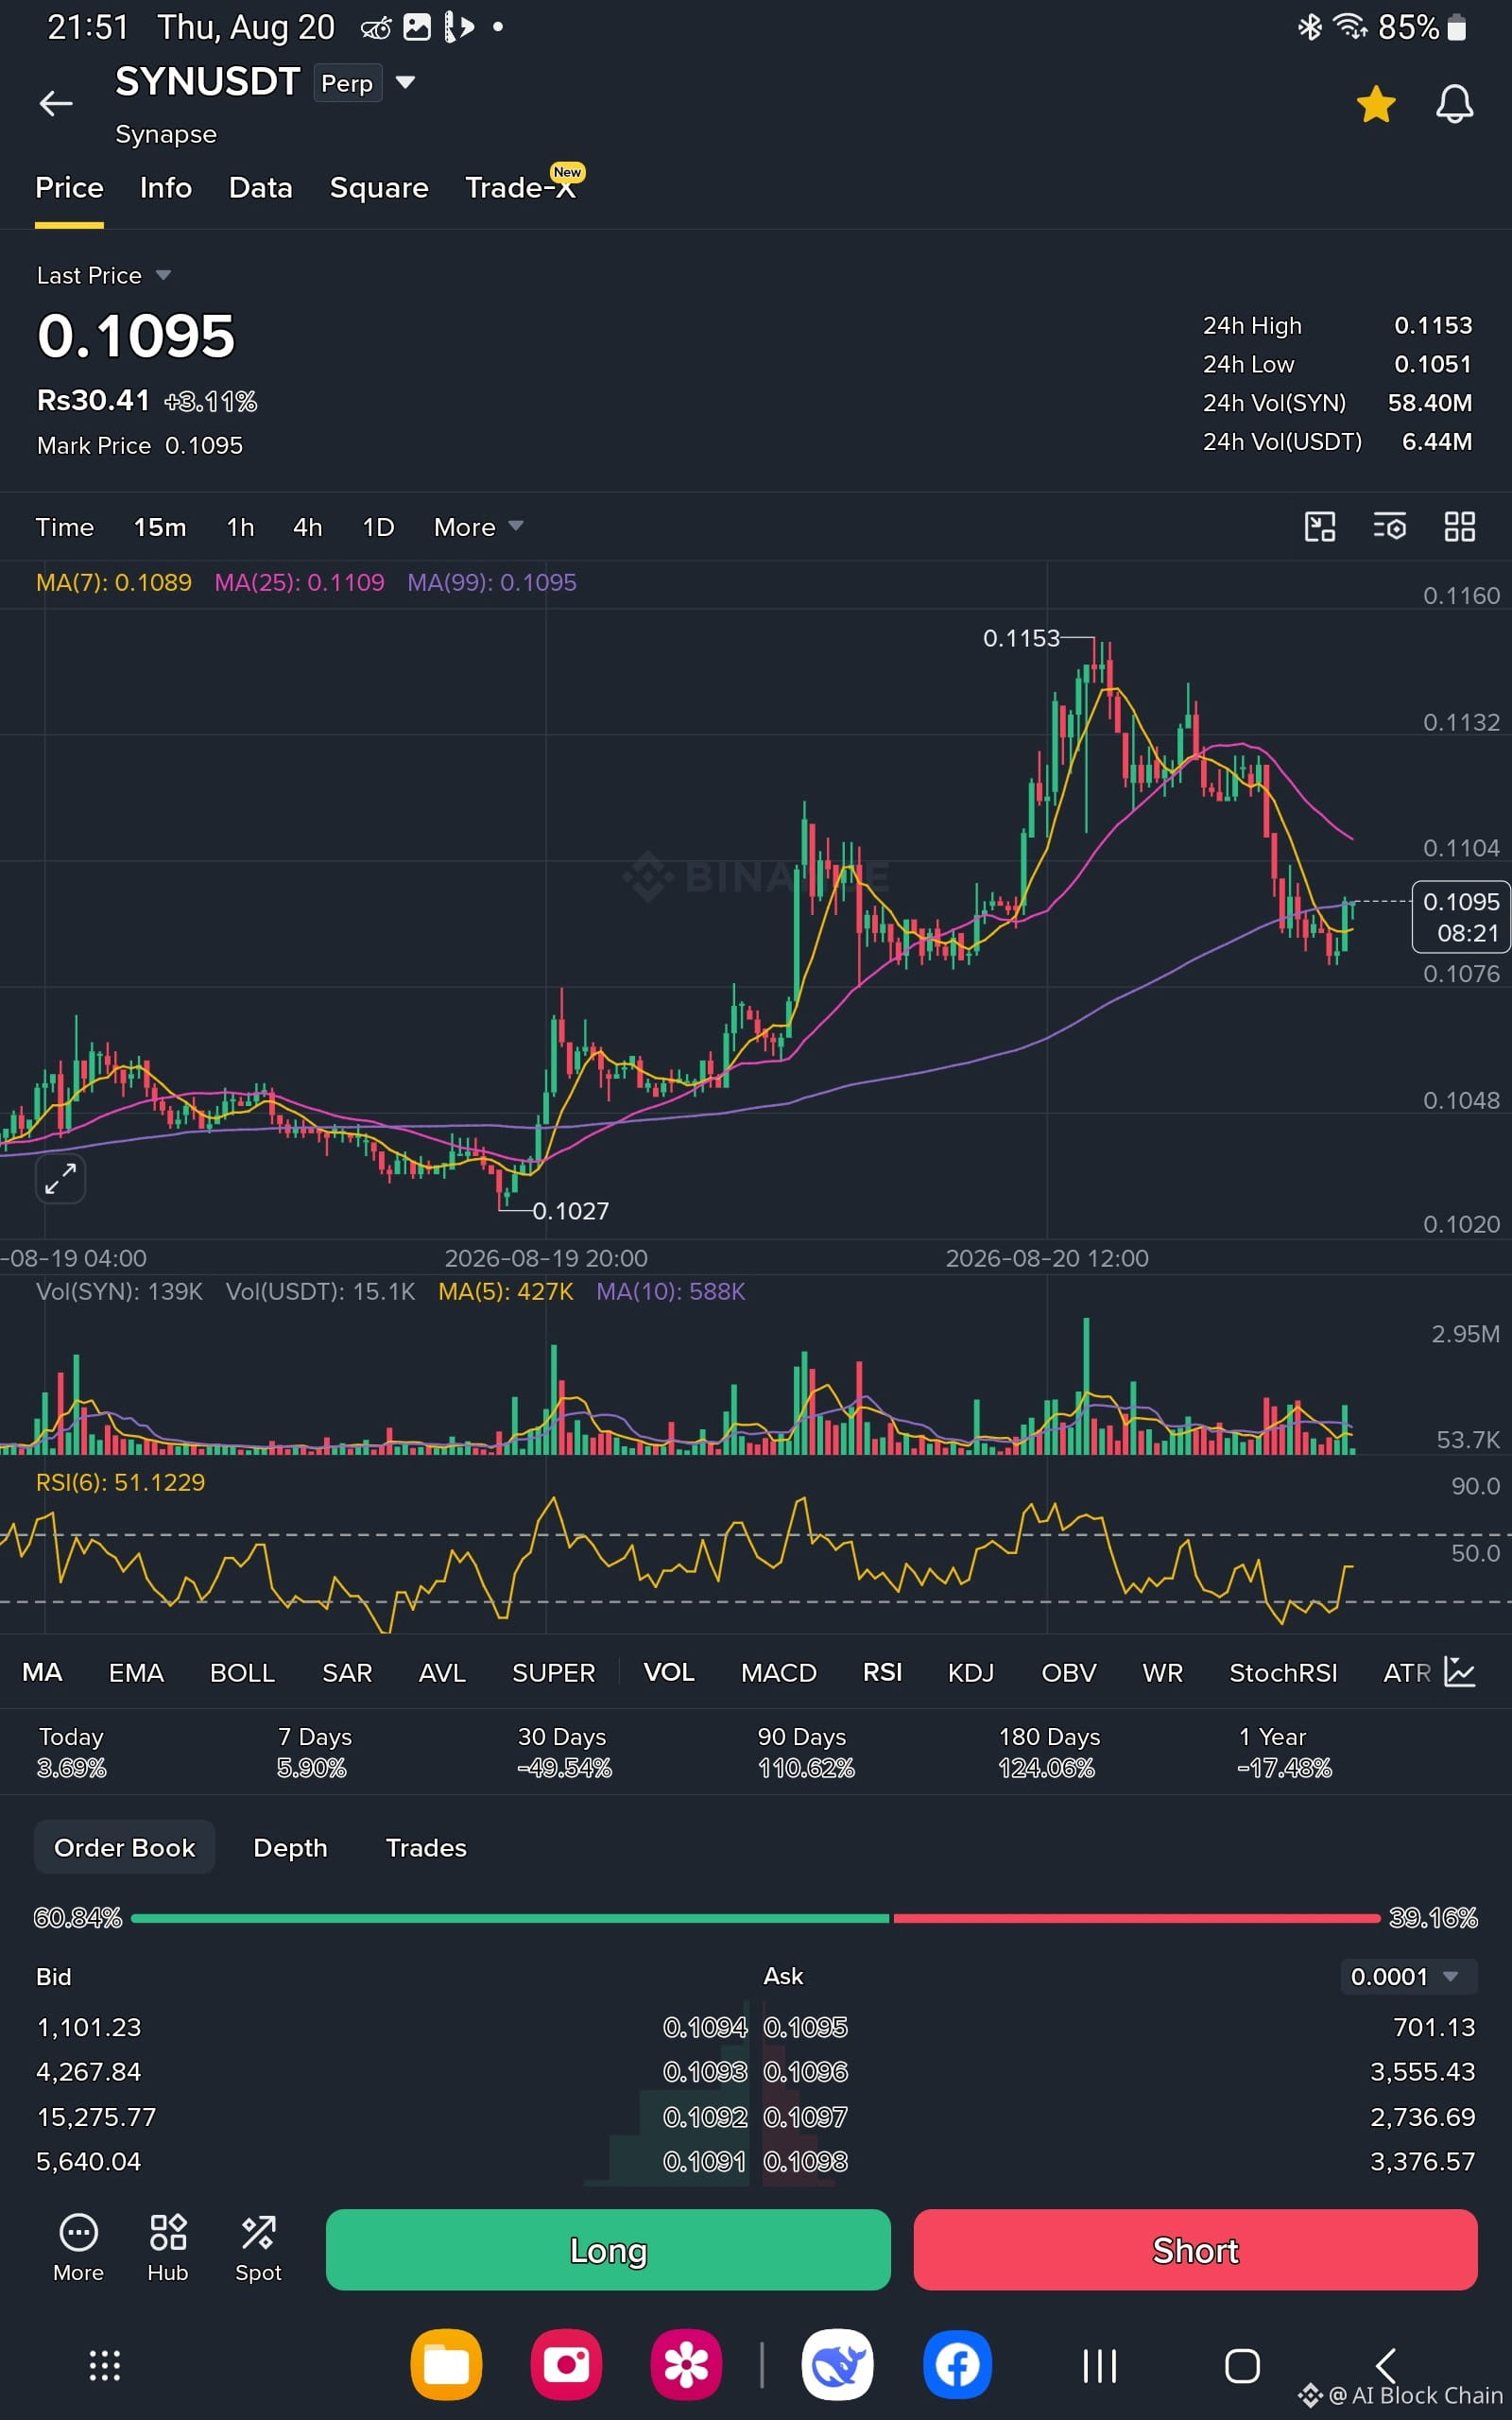Screen dimensions: 1512x2420
Task: Toggle the RSI sub-indicator
Action: (x=882, y=1673)
